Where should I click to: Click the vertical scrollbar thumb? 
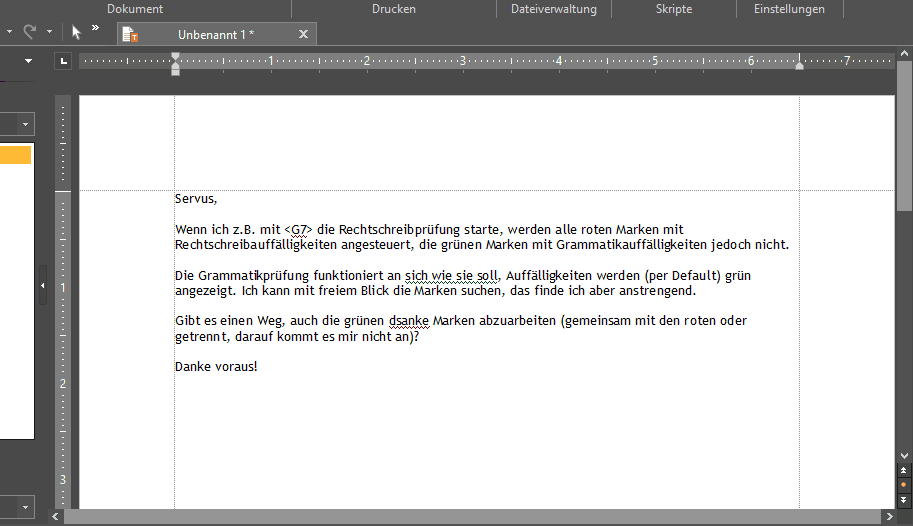(x=904, y=135)
